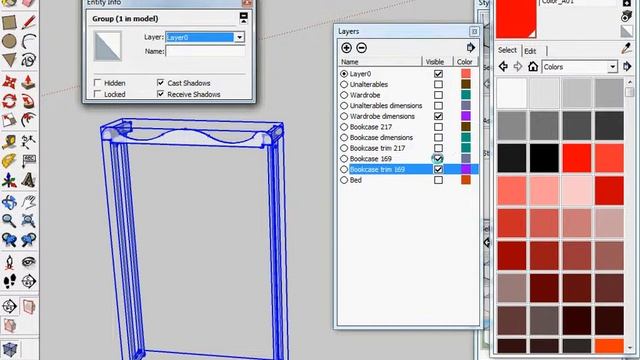
Task: Switch to the Edit tab
Action: (x=530, y=51)
